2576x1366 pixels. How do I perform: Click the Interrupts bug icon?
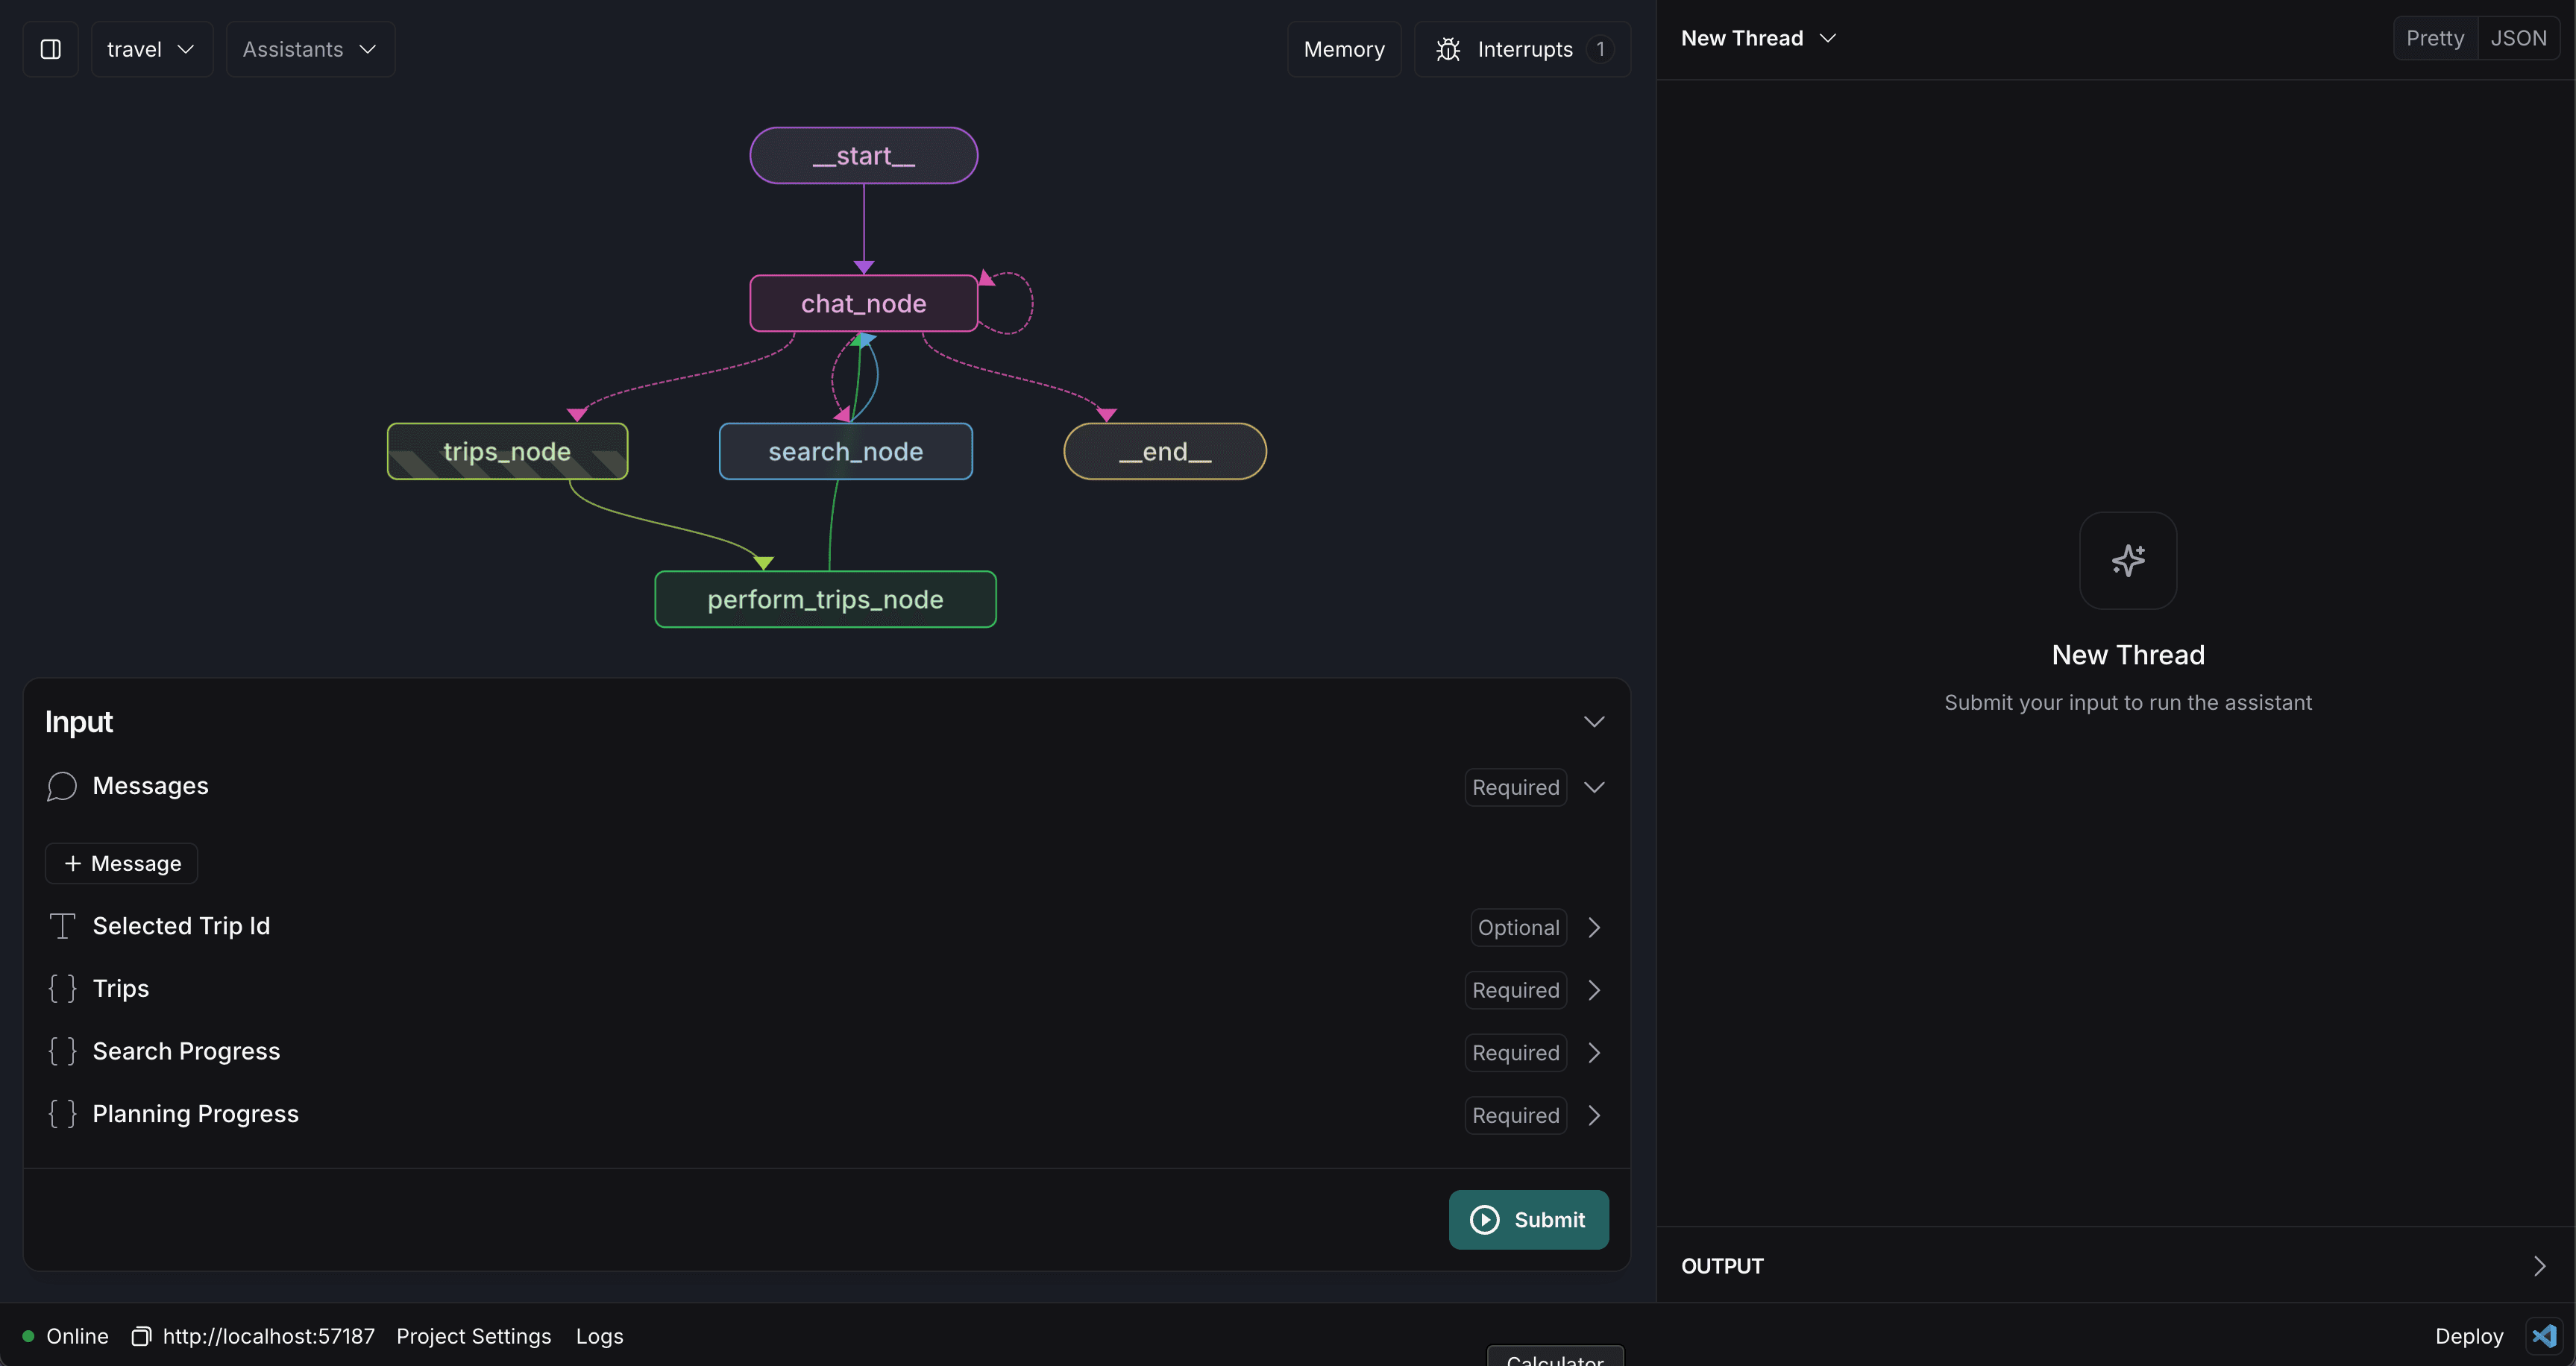point(1447,49)
